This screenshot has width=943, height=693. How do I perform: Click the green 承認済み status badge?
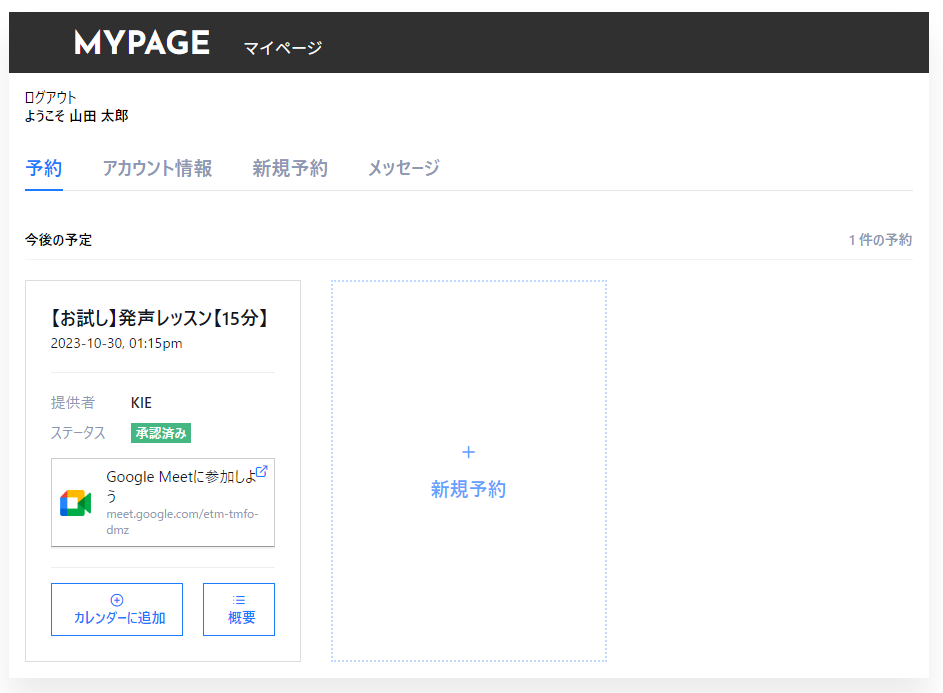tap(161, 433)
